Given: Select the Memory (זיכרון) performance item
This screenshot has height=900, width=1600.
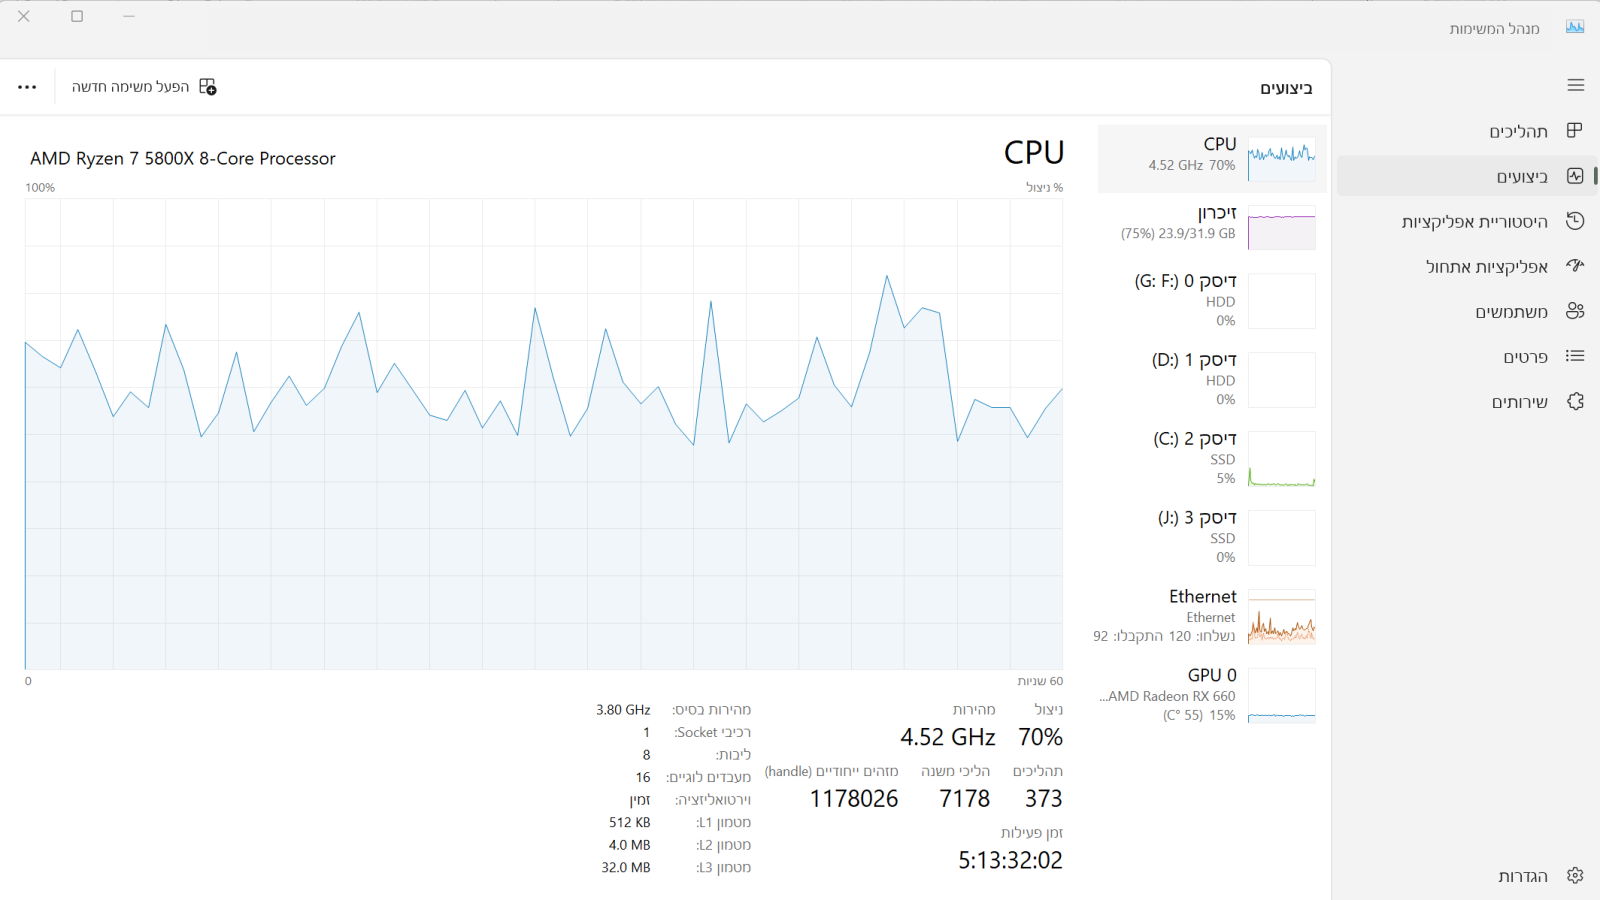Looking at the screenshot, I should tap(1212, 228).
